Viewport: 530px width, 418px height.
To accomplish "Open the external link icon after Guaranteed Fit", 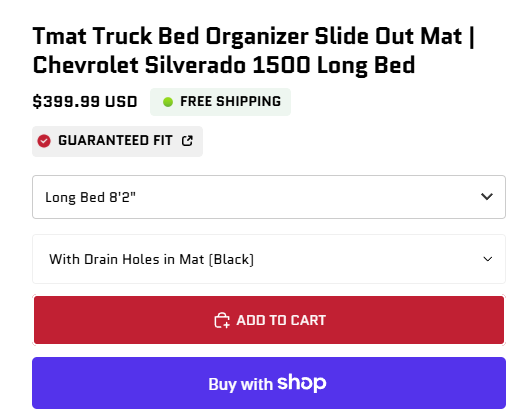I will tap(187, 141).
